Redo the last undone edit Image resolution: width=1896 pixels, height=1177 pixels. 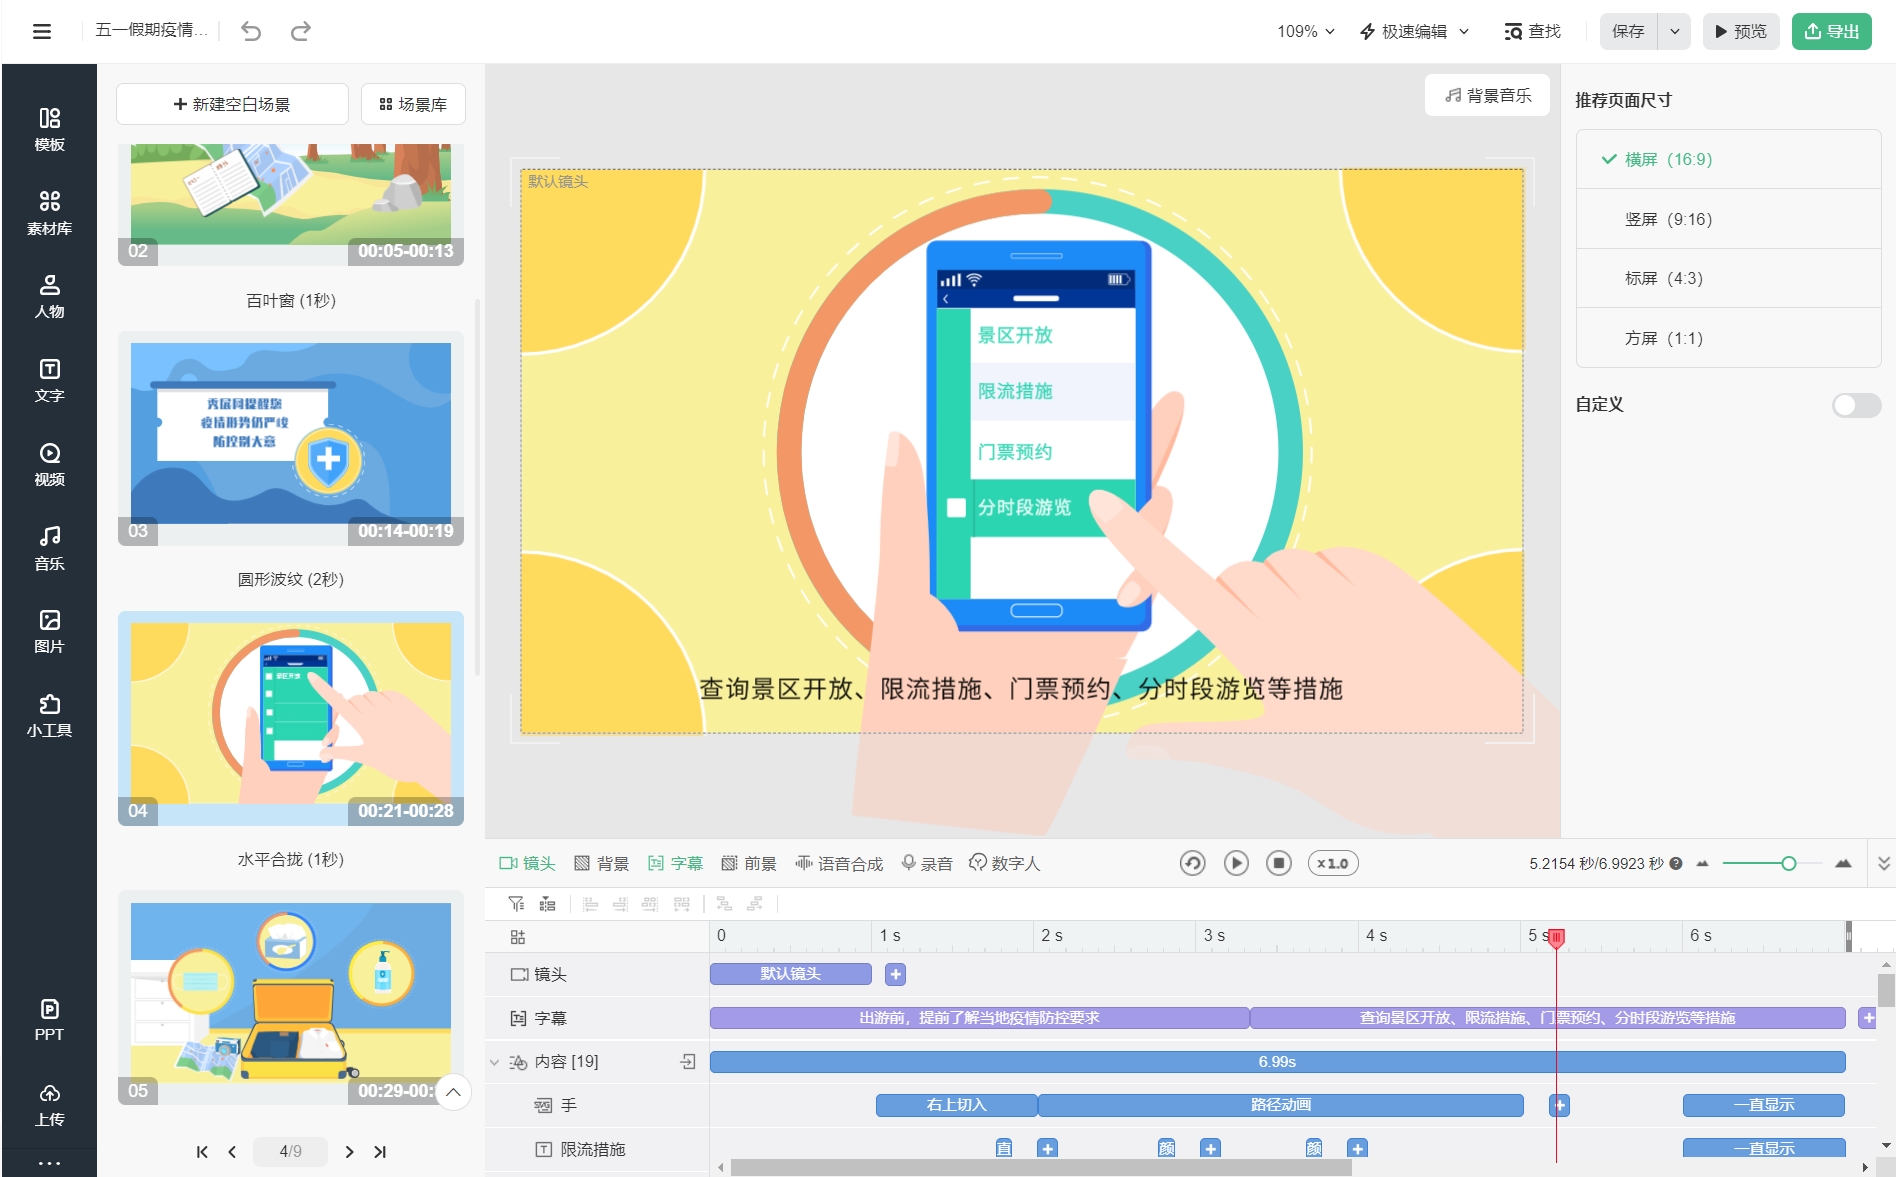point(300,31)
